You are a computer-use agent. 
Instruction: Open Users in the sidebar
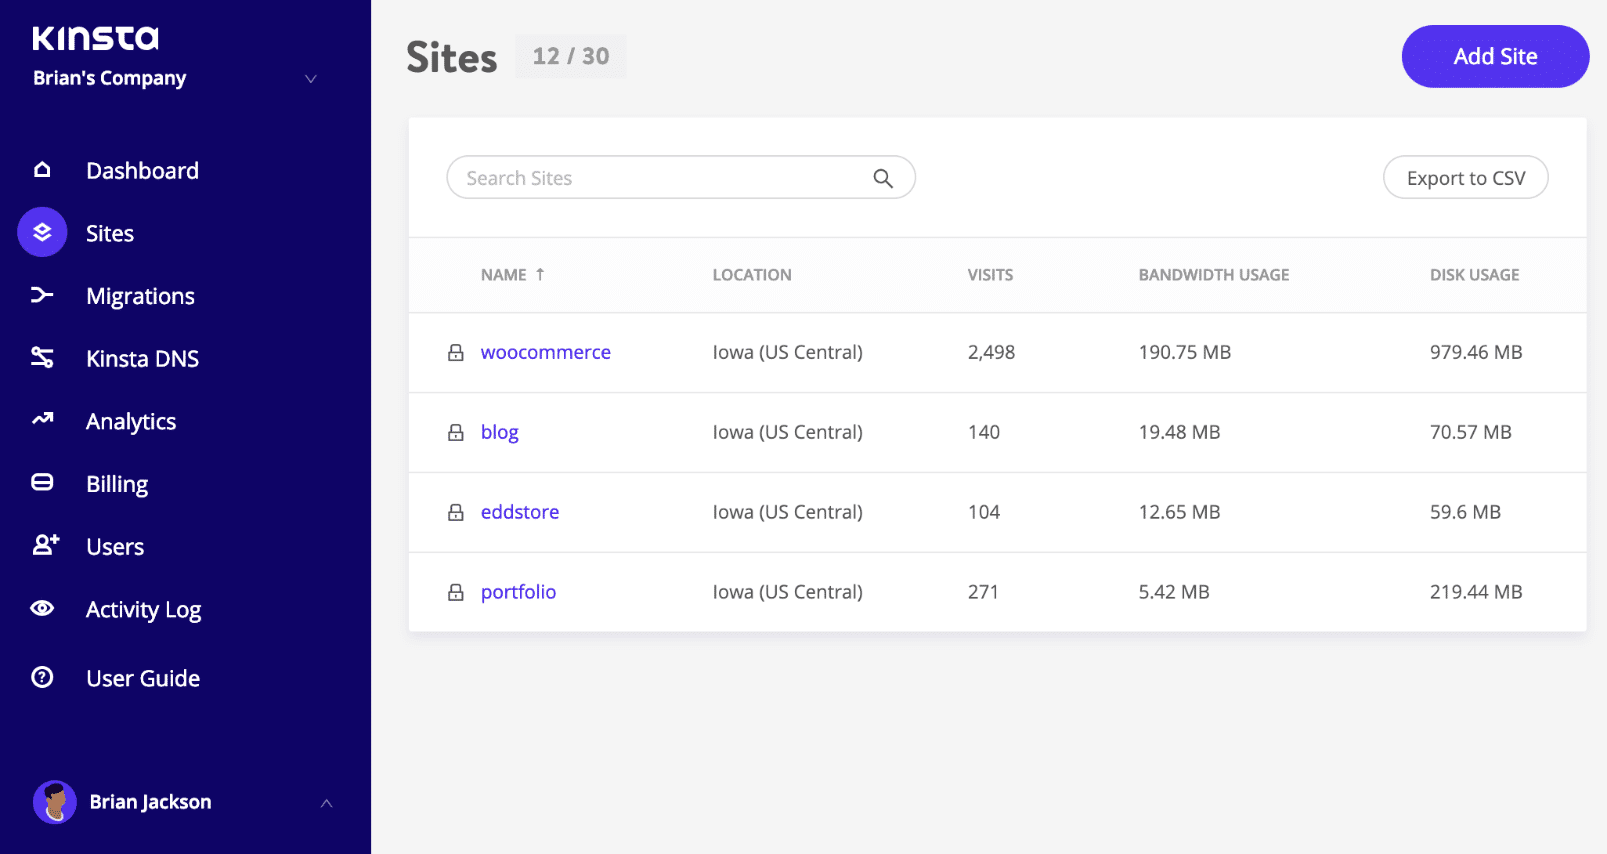coord(115,547)
